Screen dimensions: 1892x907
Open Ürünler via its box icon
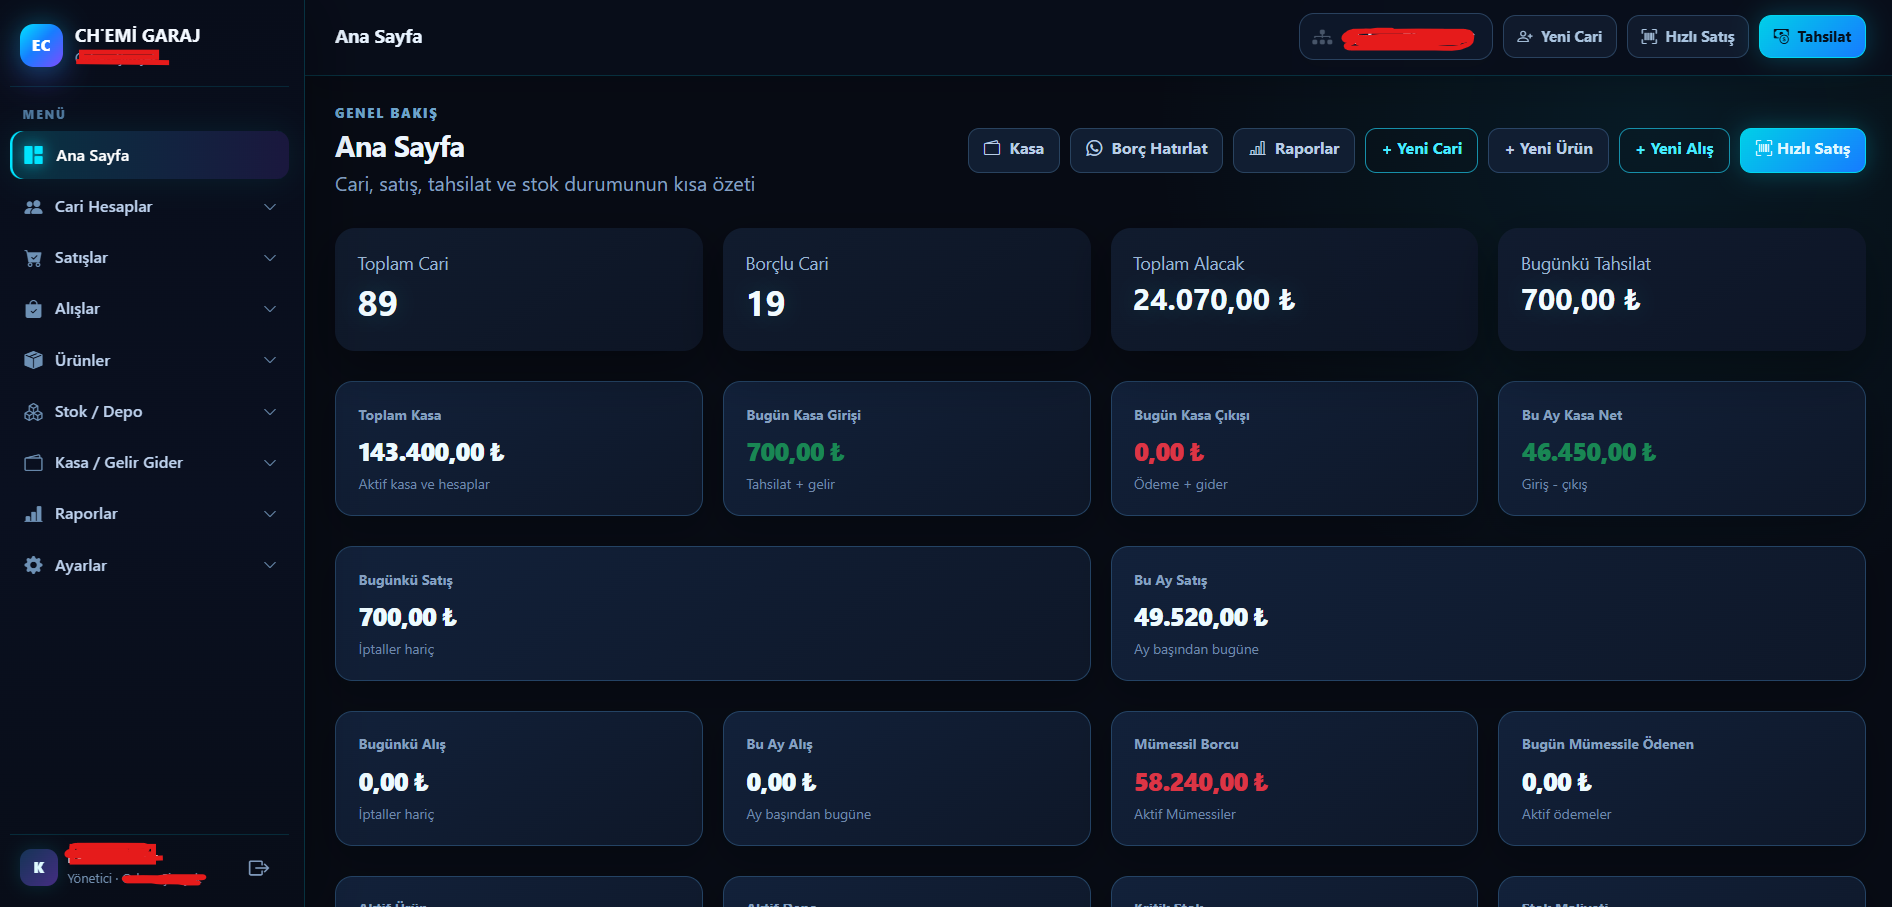33,360
